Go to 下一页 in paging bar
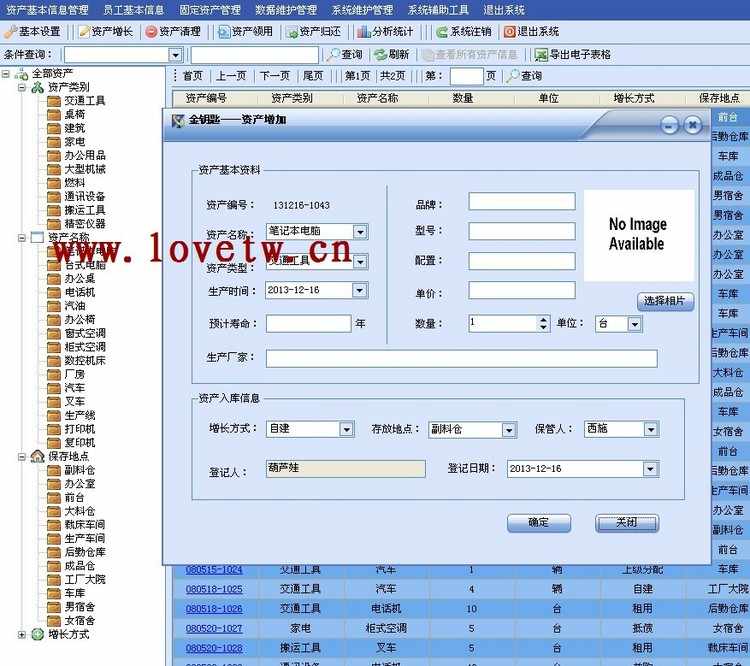The image size is (750, 666). pos(275,76)
